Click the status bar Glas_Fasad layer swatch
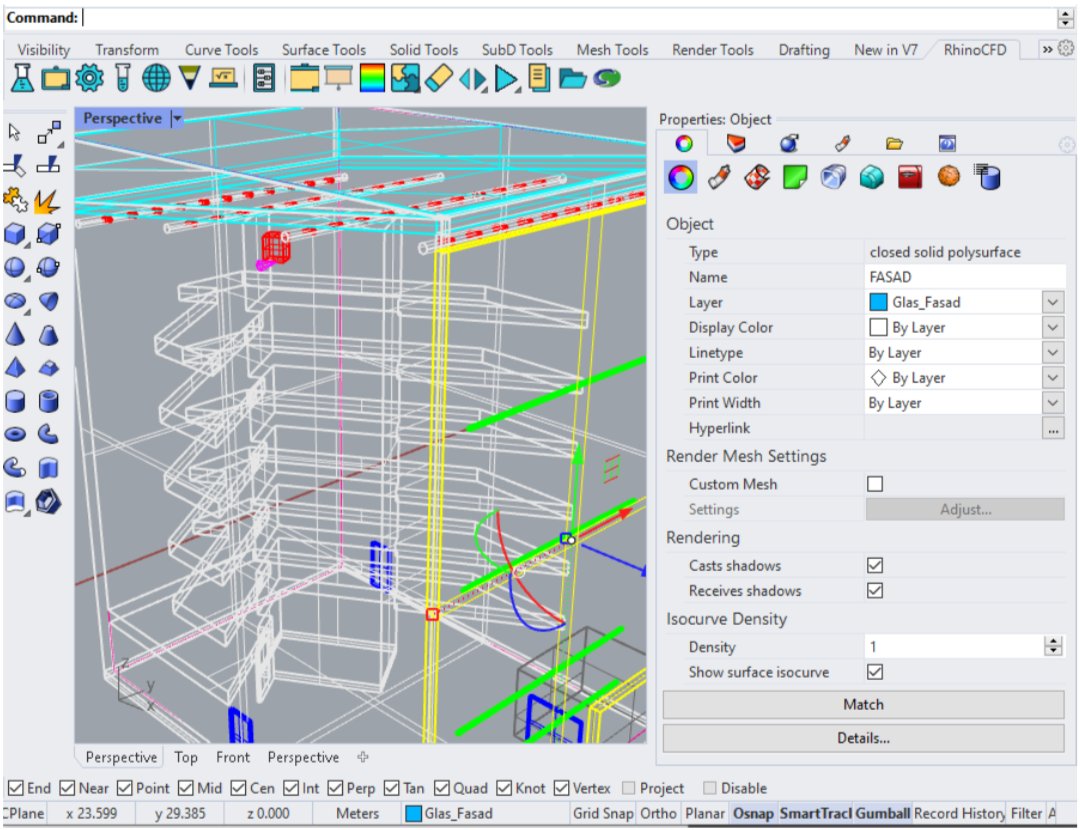This screenshot has width=1080, height=830. [413, 813]
